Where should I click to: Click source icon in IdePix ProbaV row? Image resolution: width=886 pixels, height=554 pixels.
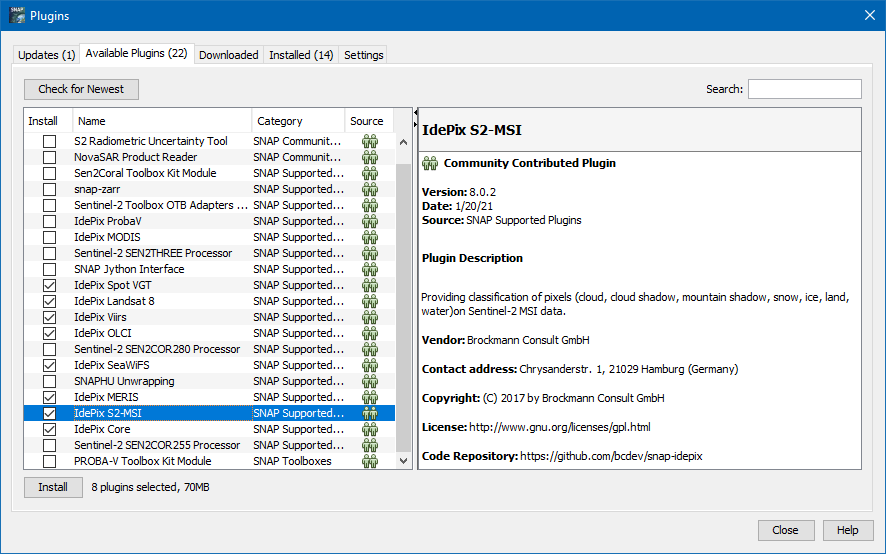(370, 221)
